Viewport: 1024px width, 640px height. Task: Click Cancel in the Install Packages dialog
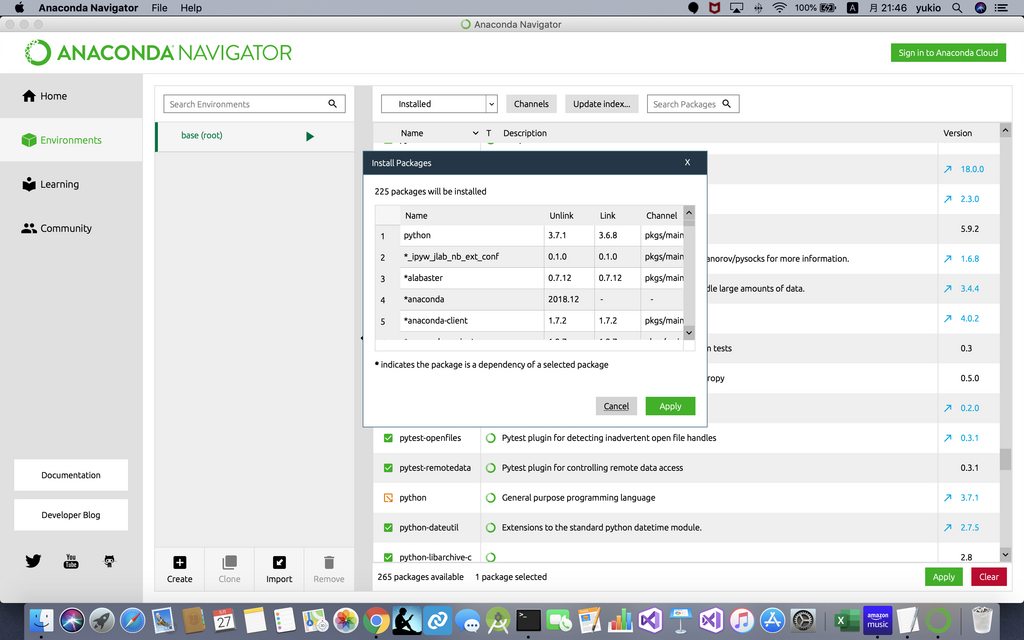(x=616, y=406)
